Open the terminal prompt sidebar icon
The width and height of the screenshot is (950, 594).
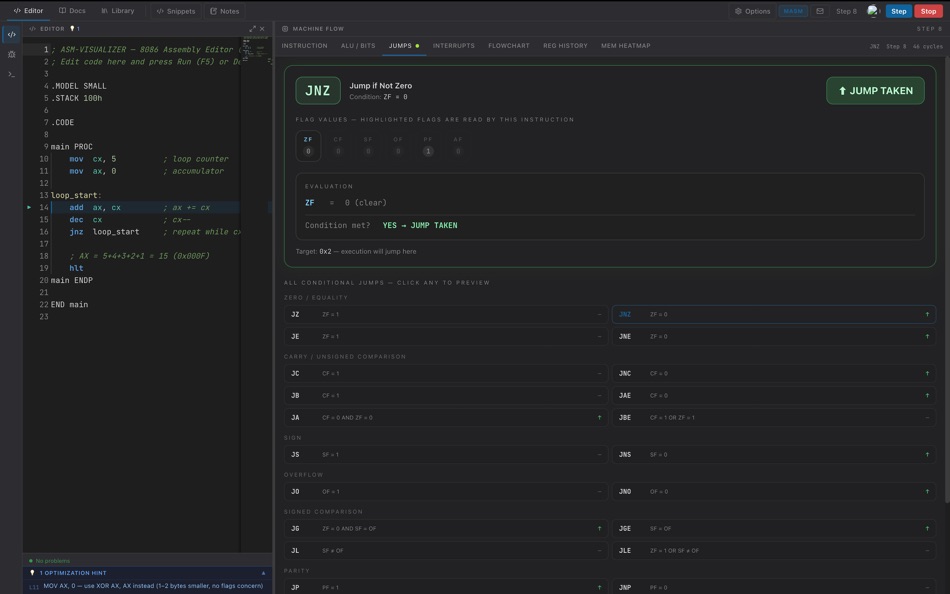[12, 75]
